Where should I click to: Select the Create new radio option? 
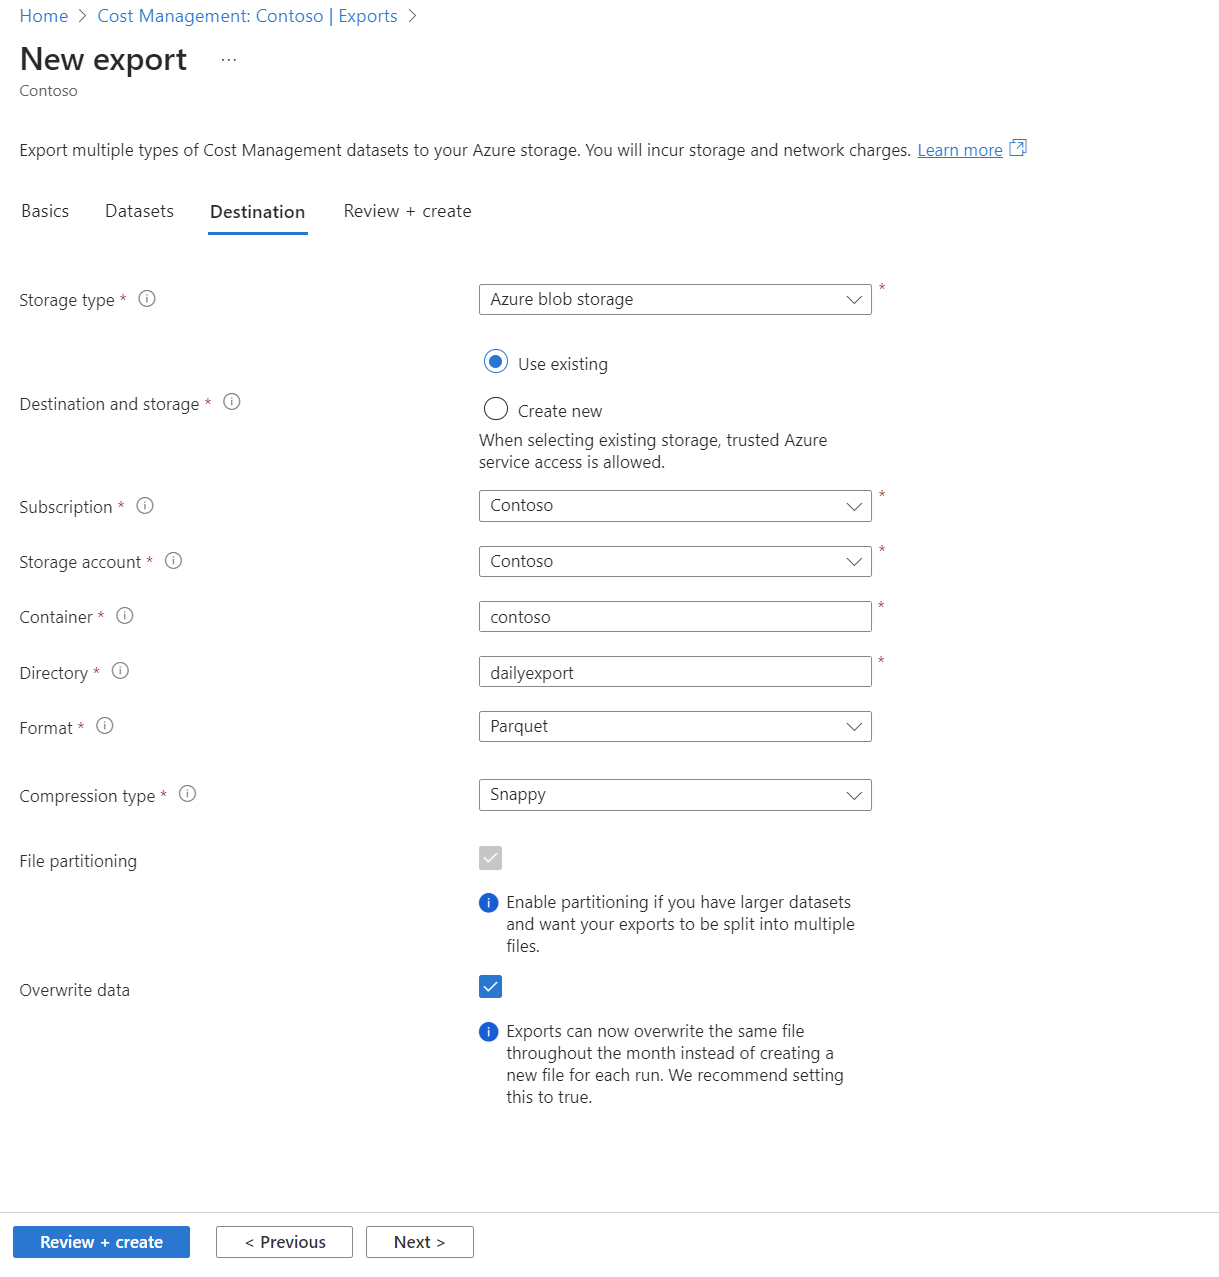pyautogui.click(x=496, y=409)
